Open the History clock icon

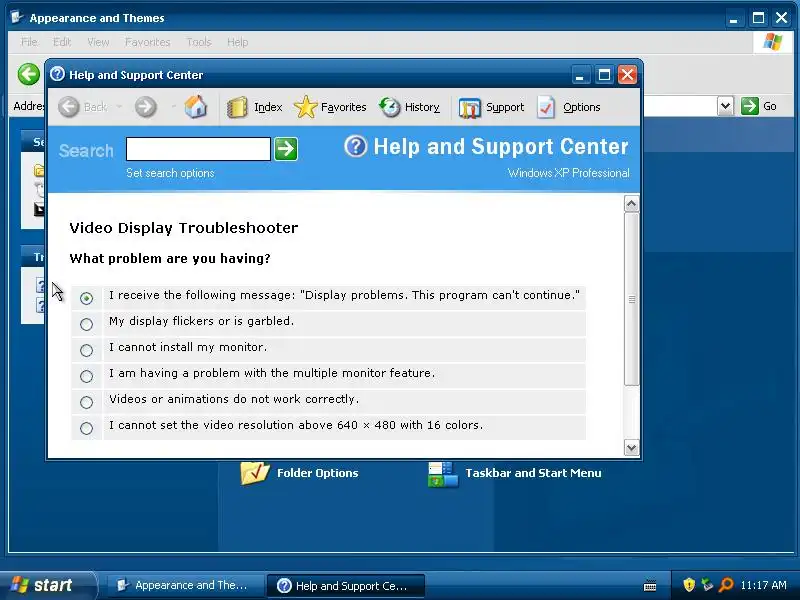tap(390, 107)
